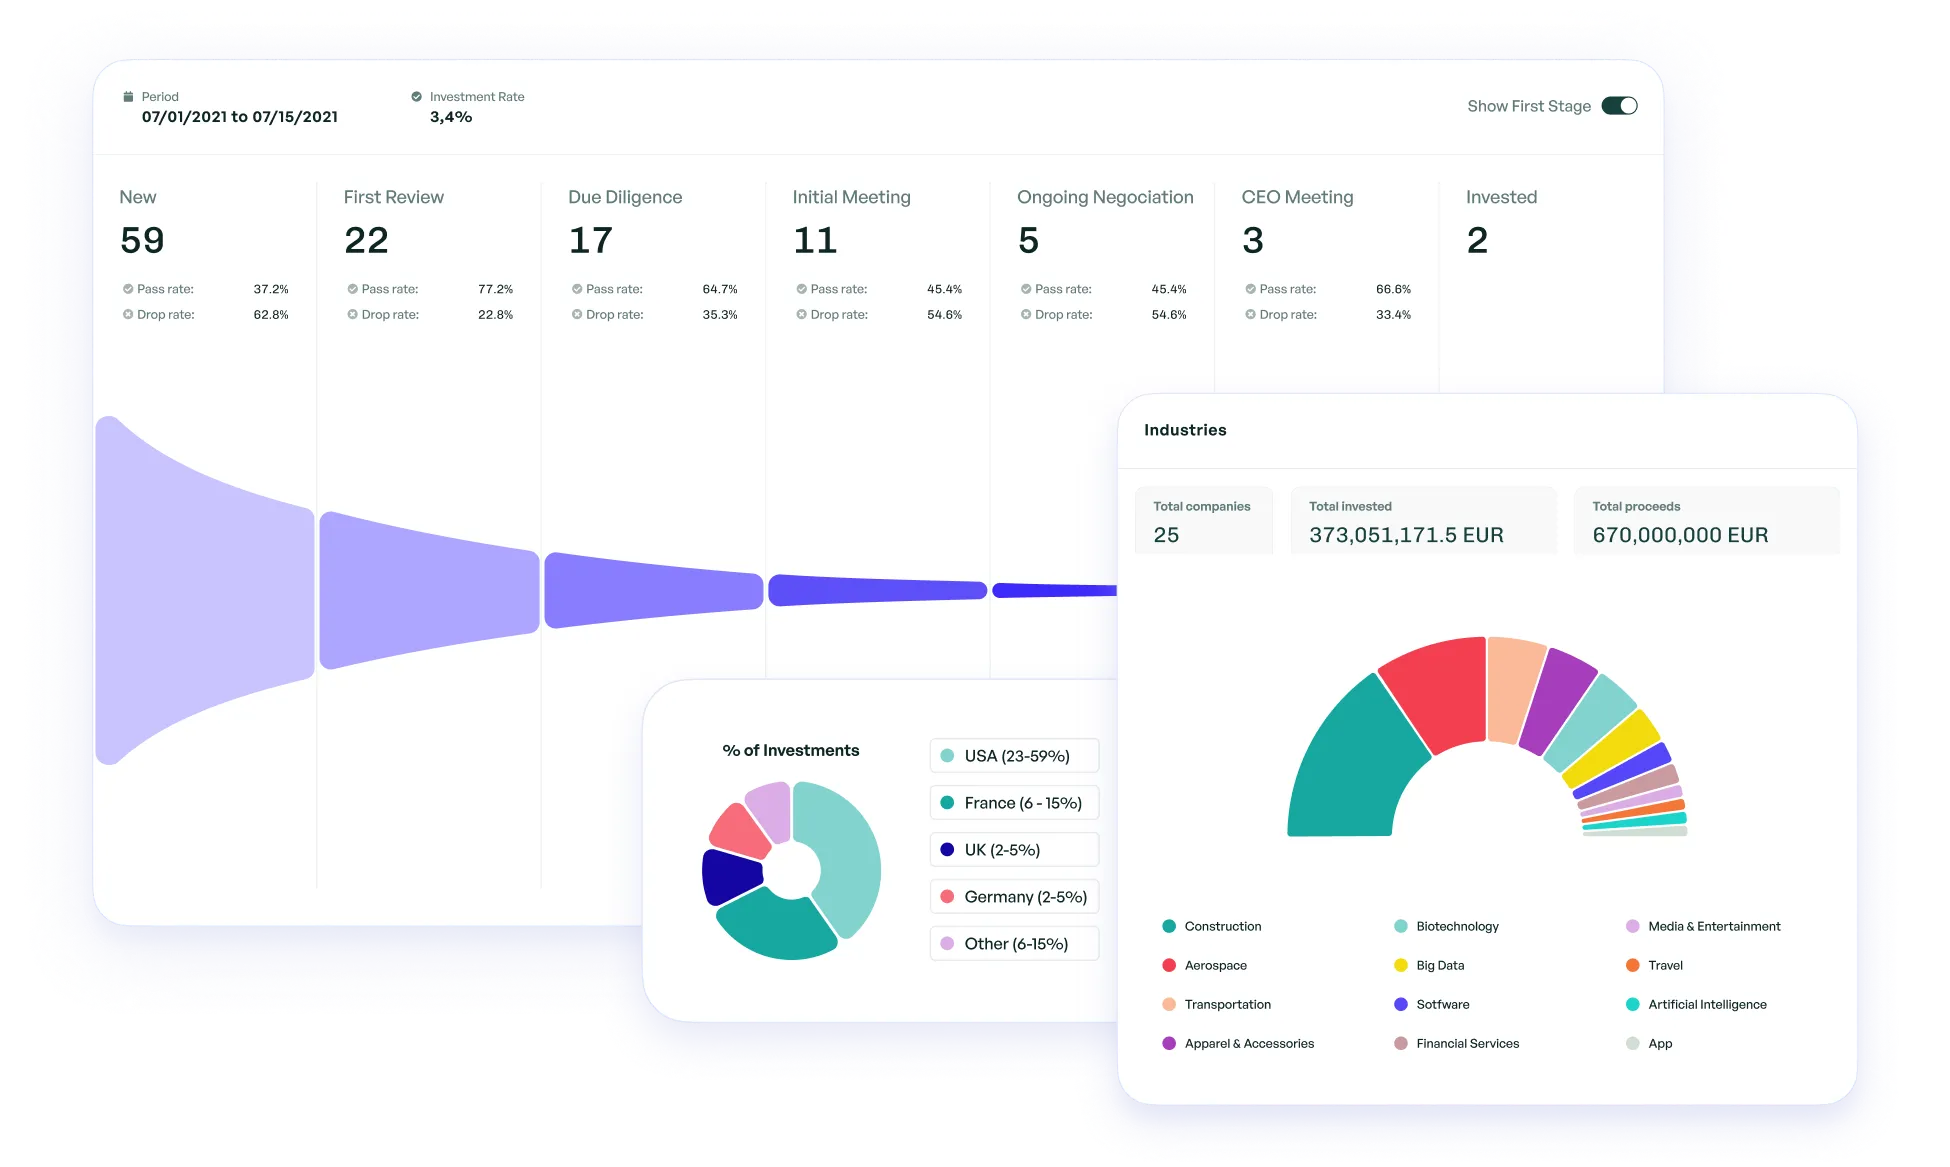Screen dimensions: 1950x1167
Task: Select the USA (23-59%) legend item
Action: (x=1014, y=756)
